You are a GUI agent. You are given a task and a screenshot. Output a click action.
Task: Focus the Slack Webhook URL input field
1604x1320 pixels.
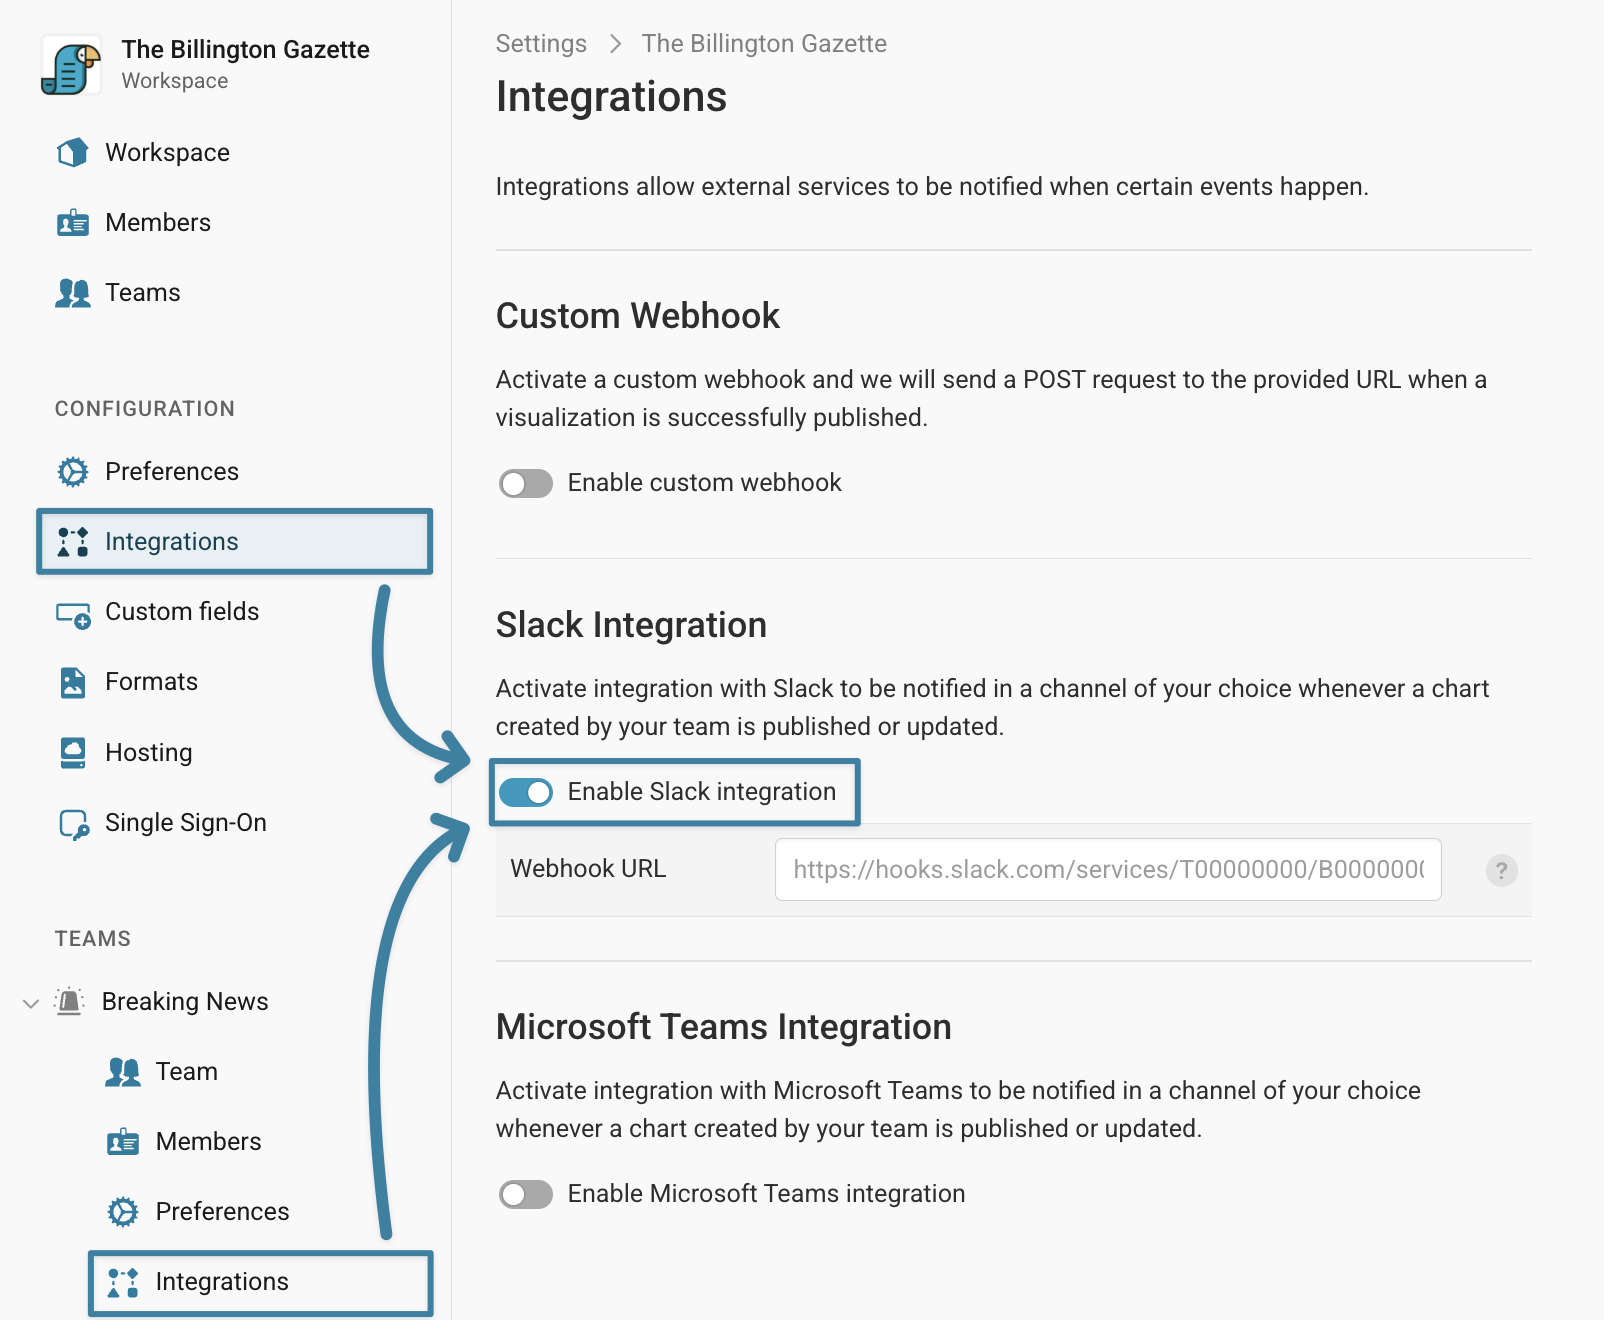click(1108, 870)
